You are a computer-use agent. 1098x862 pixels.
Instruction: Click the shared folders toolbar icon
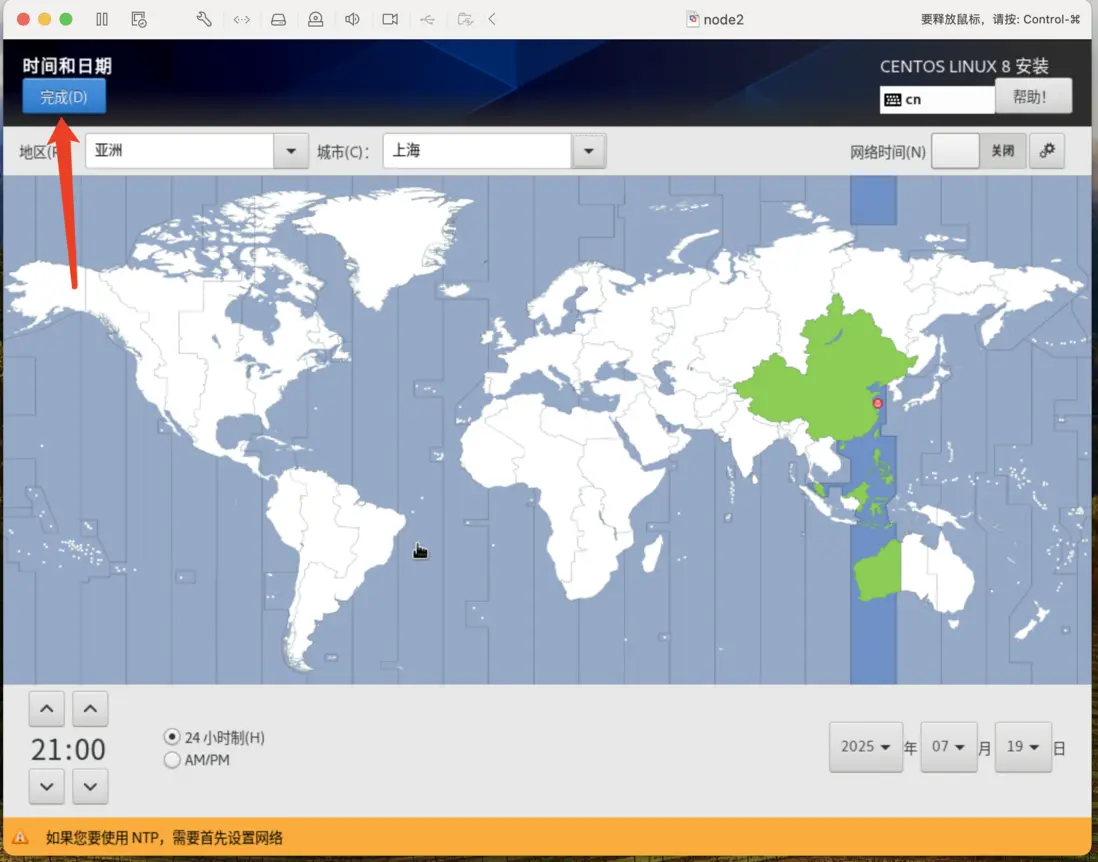[465, 19]
